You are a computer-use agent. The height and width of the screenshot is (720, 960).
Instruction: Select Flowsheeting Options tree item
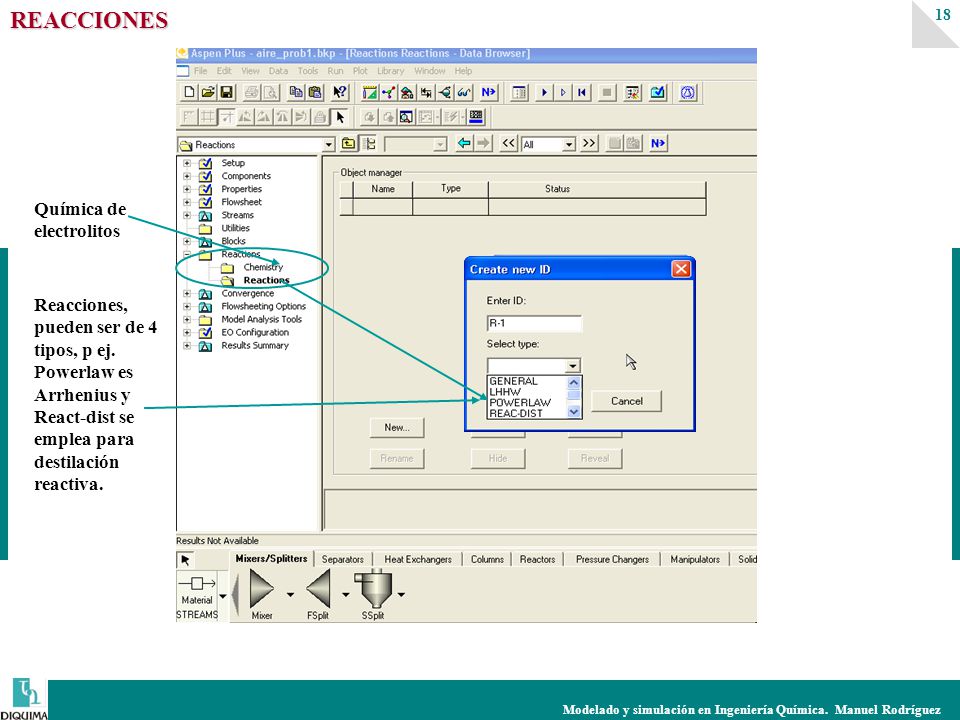coord(263,306)
